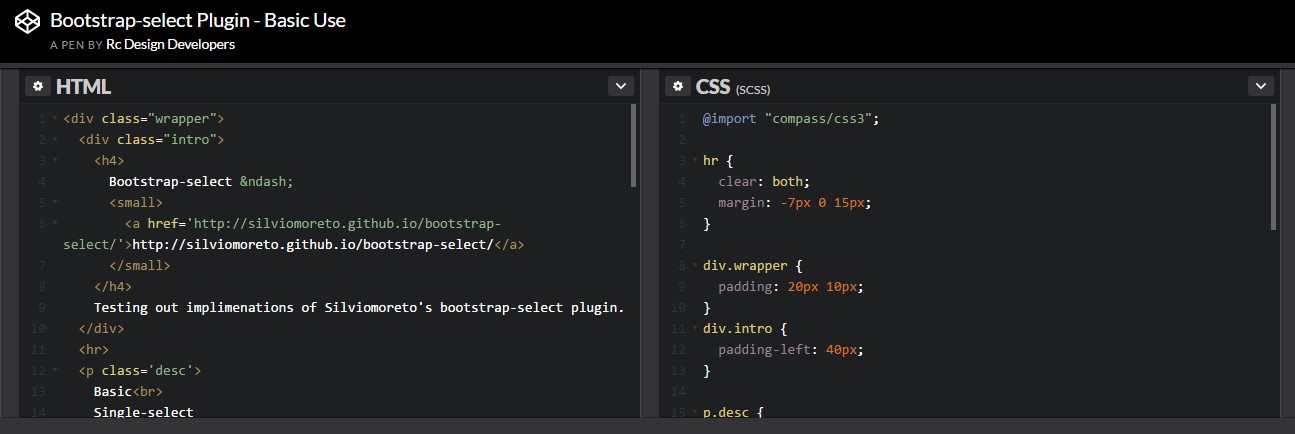
Task: Click the HTML panel title label
Action: click(83, 87)
